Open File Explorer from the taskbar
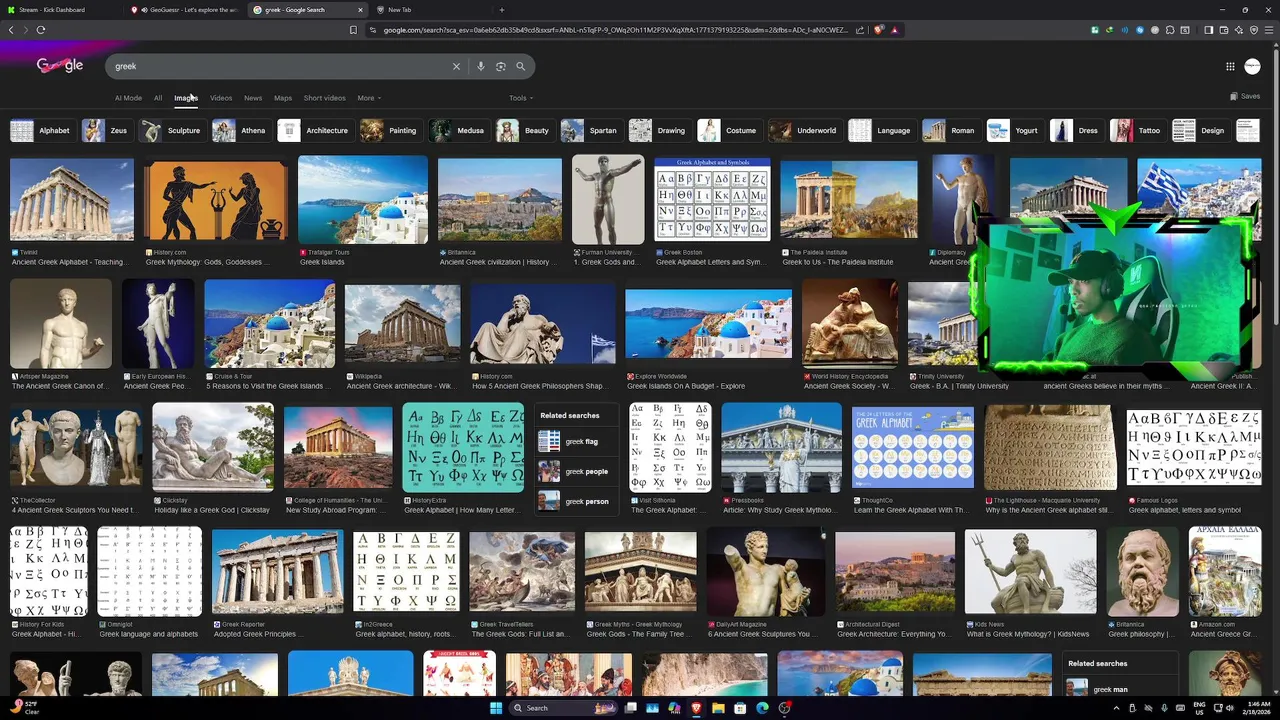 (x=718, y=708)
